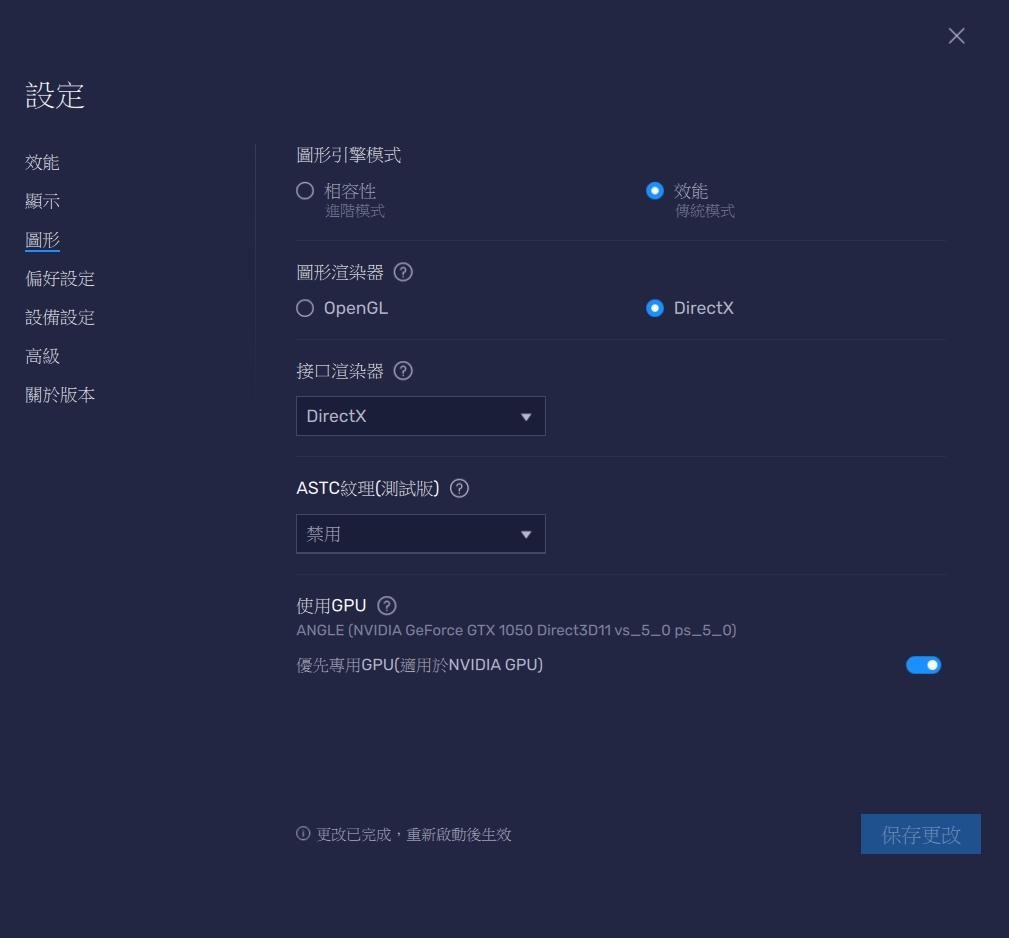Open the 接口渲染器 DirectX dropdown
Screen dimensions: 1009x938
[420, 417]
